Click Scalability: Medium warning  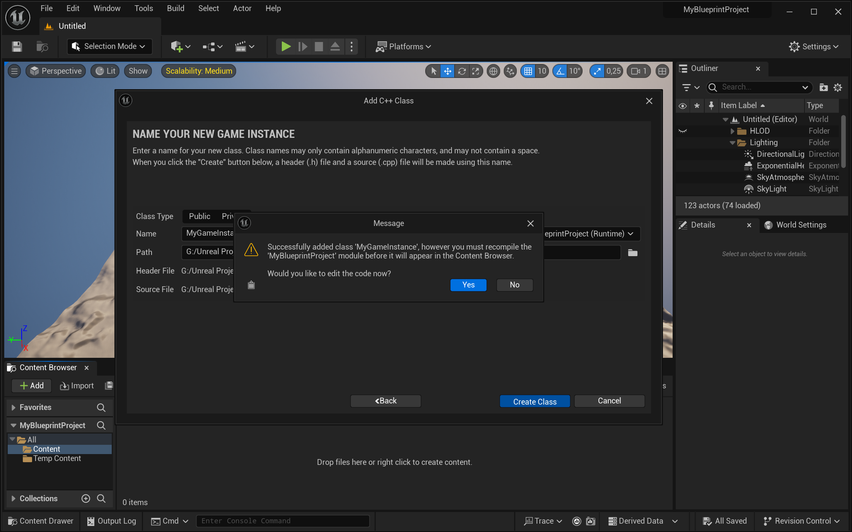point(199,71)
